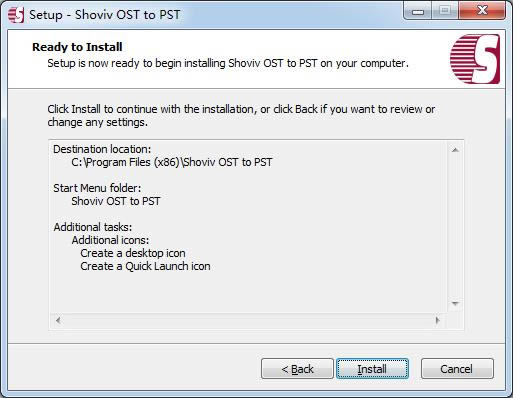Click the scroll right arrow in the summary box
Viewport: 513px width, 398px height.
pos(438,320)
